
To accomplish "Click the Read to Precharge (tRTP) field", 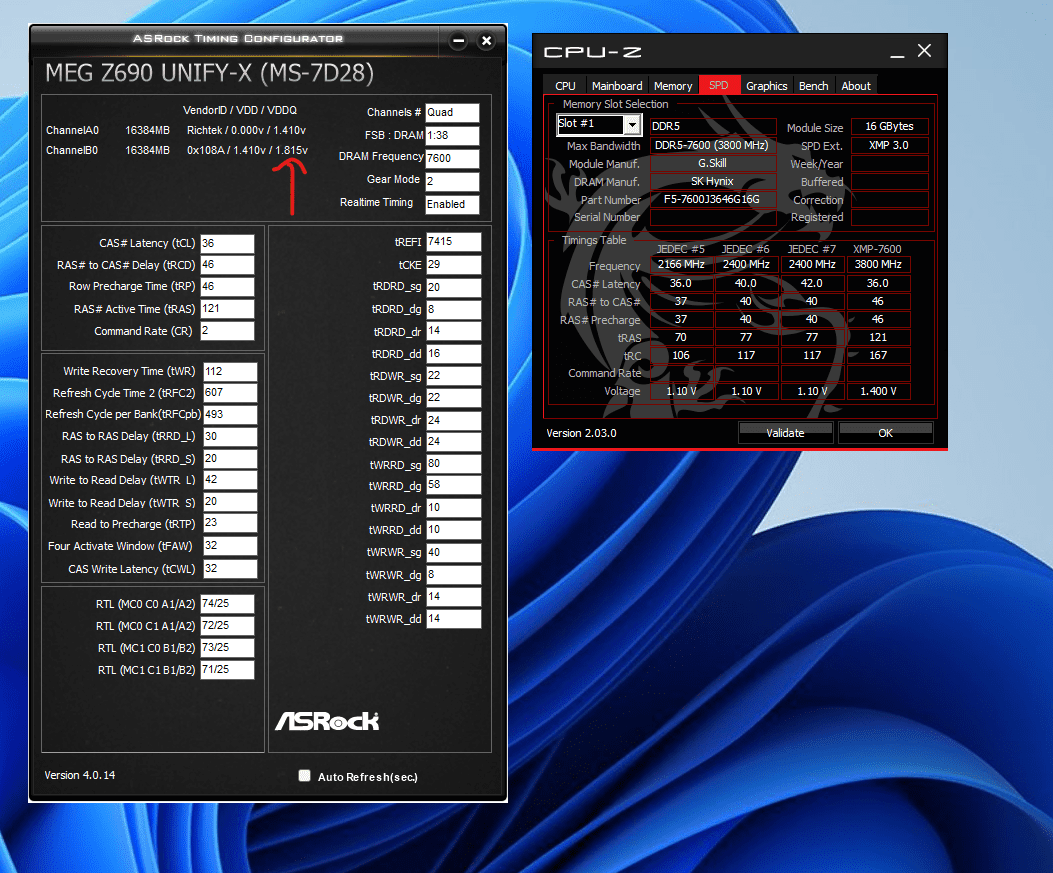I will pos(230,522).
